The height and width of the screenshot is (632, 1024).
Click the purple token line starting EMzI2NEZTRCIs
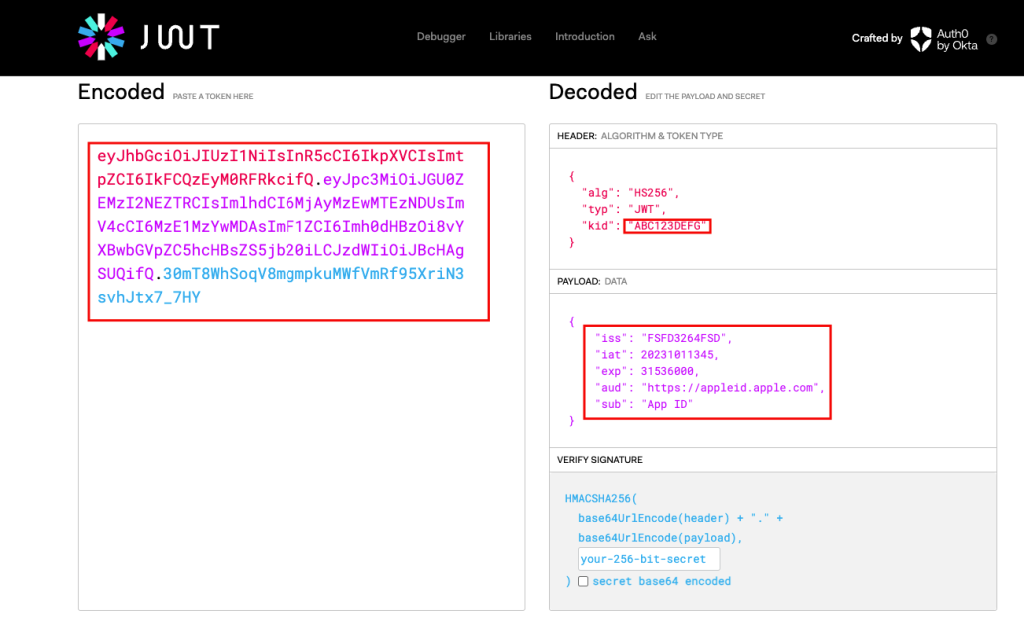(x=280, y=203)
